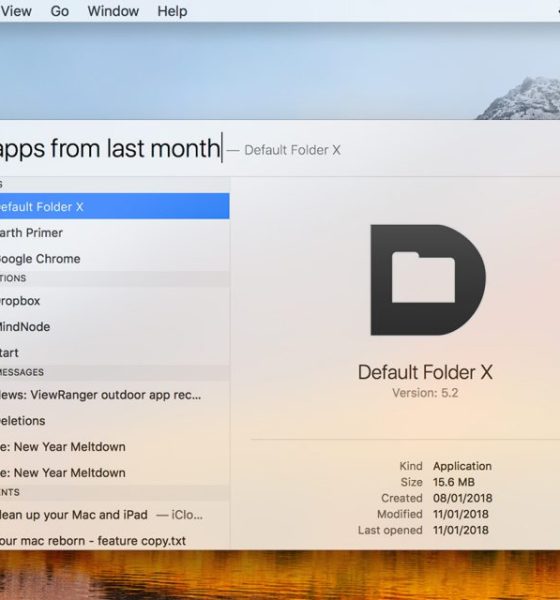The width and height of the screenshot is (560, 600).
Task: Select the Default Folder X result
Action: 114,206
